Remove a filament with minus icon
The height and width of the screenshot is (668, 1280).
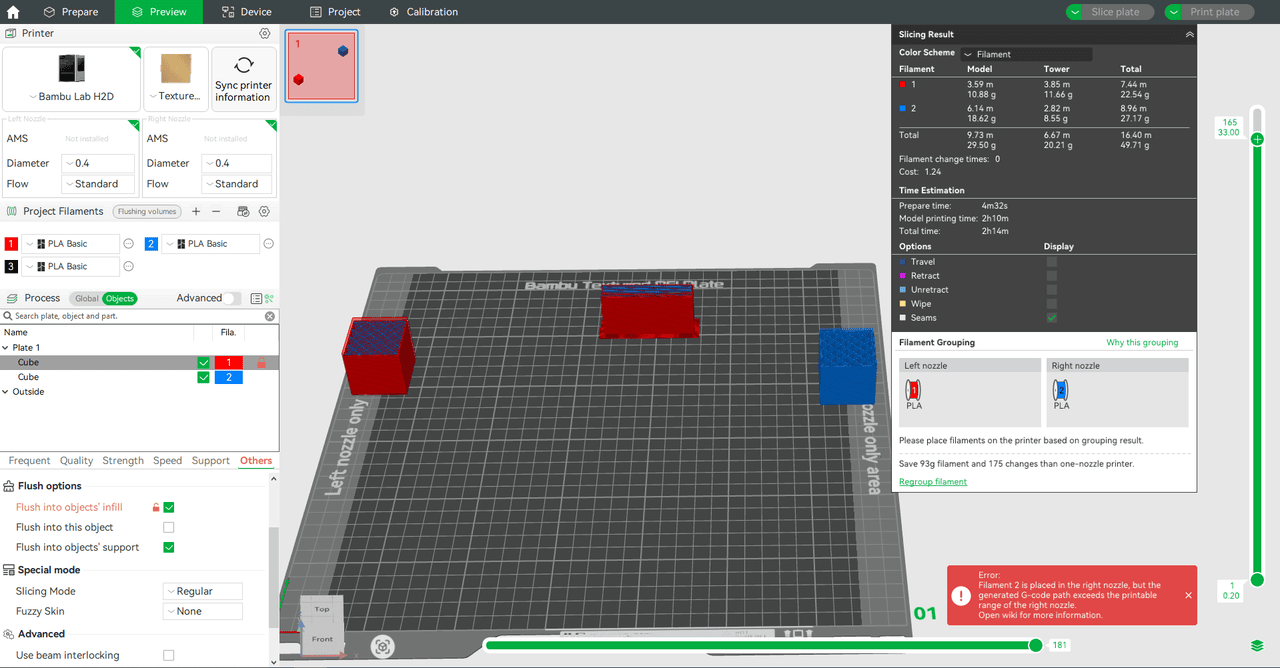coord(216,211)
